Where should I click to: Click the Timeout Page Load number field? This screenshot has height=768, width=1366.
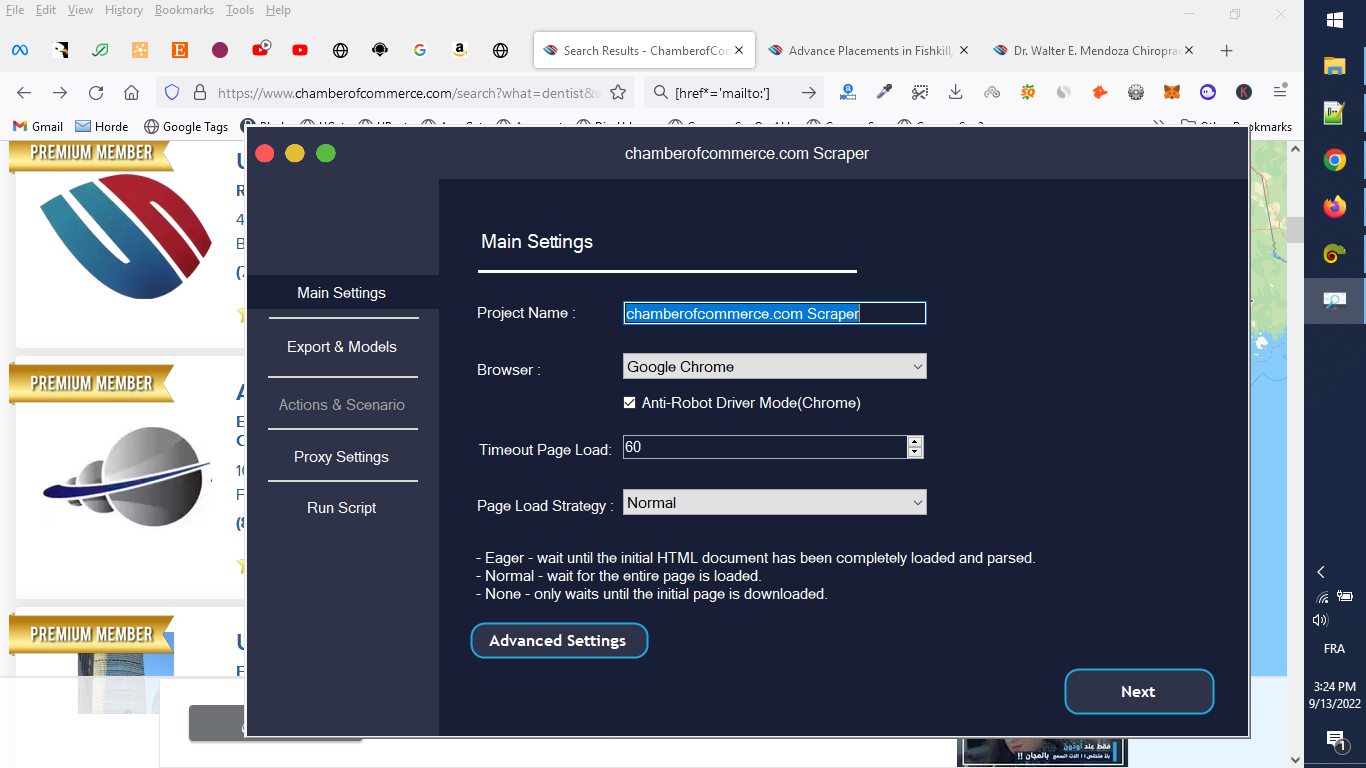[x=765, y=447]
